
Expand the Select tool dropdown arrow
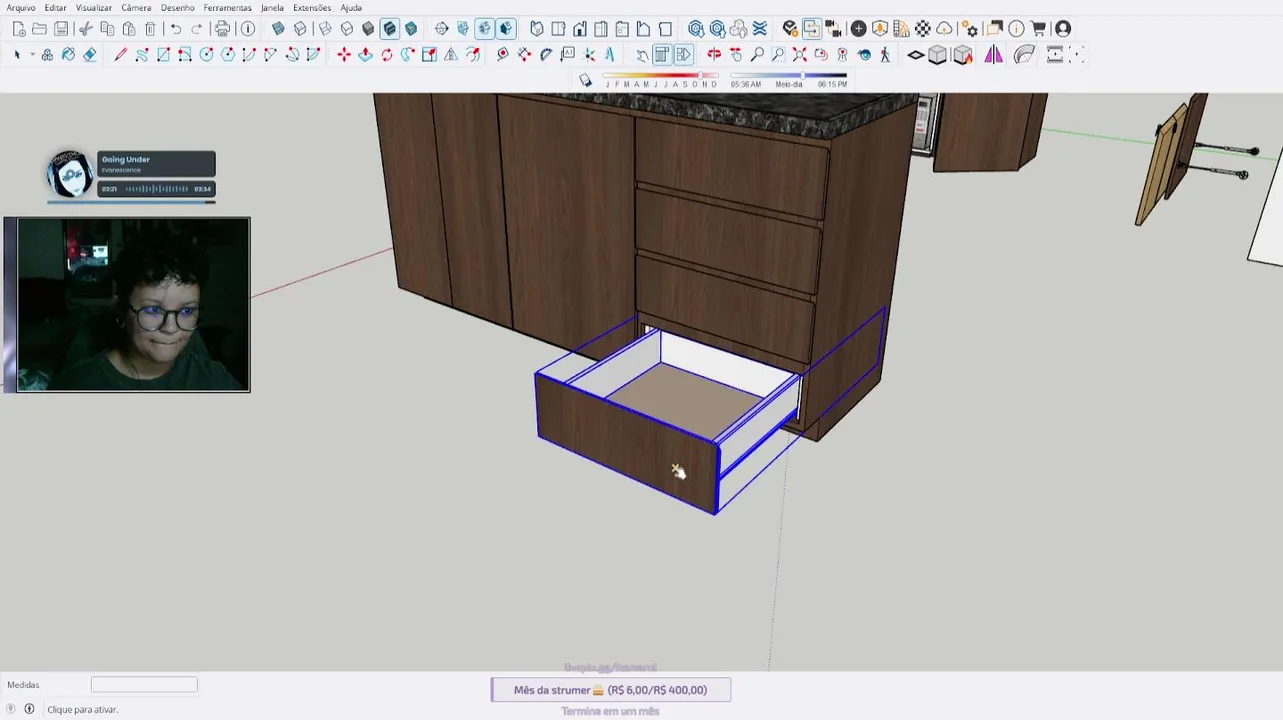32,55
